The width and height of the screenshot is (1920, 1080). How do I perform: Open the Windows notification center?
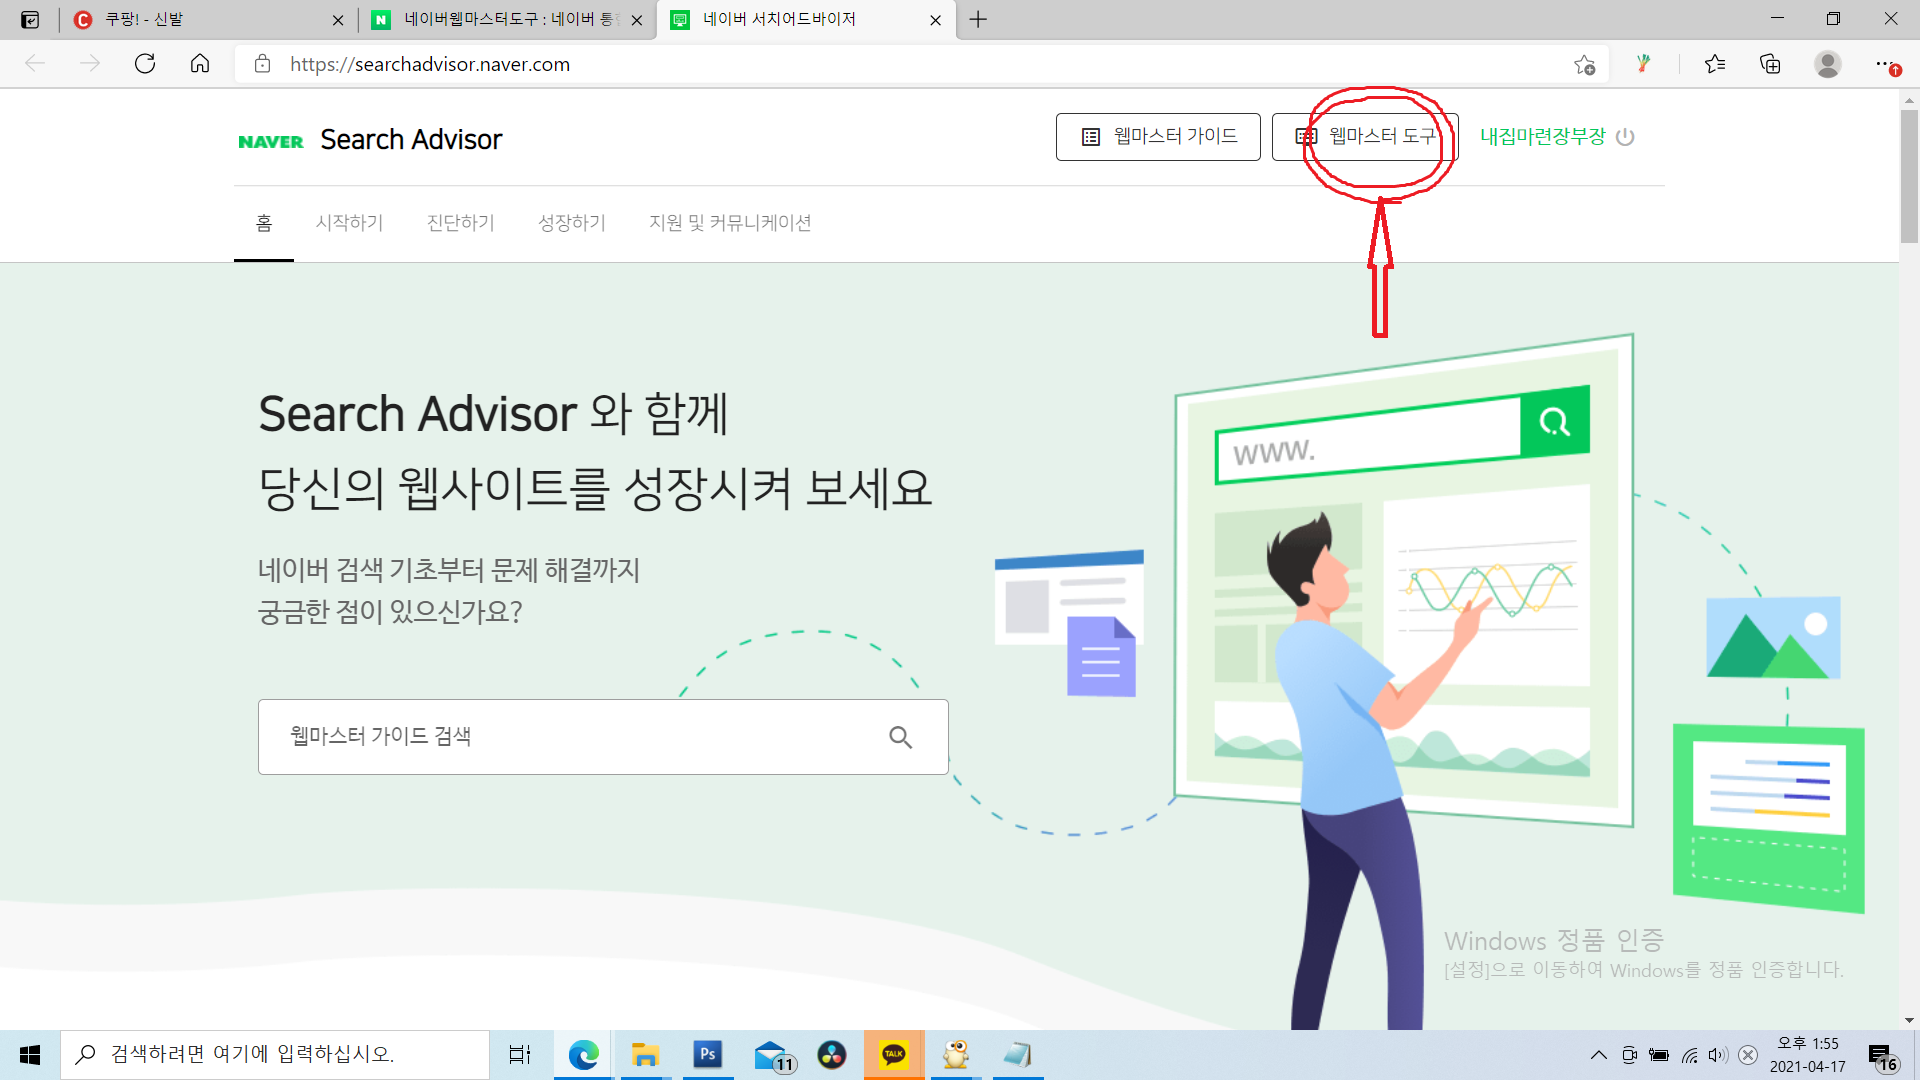click(x=1883, y=1056)
